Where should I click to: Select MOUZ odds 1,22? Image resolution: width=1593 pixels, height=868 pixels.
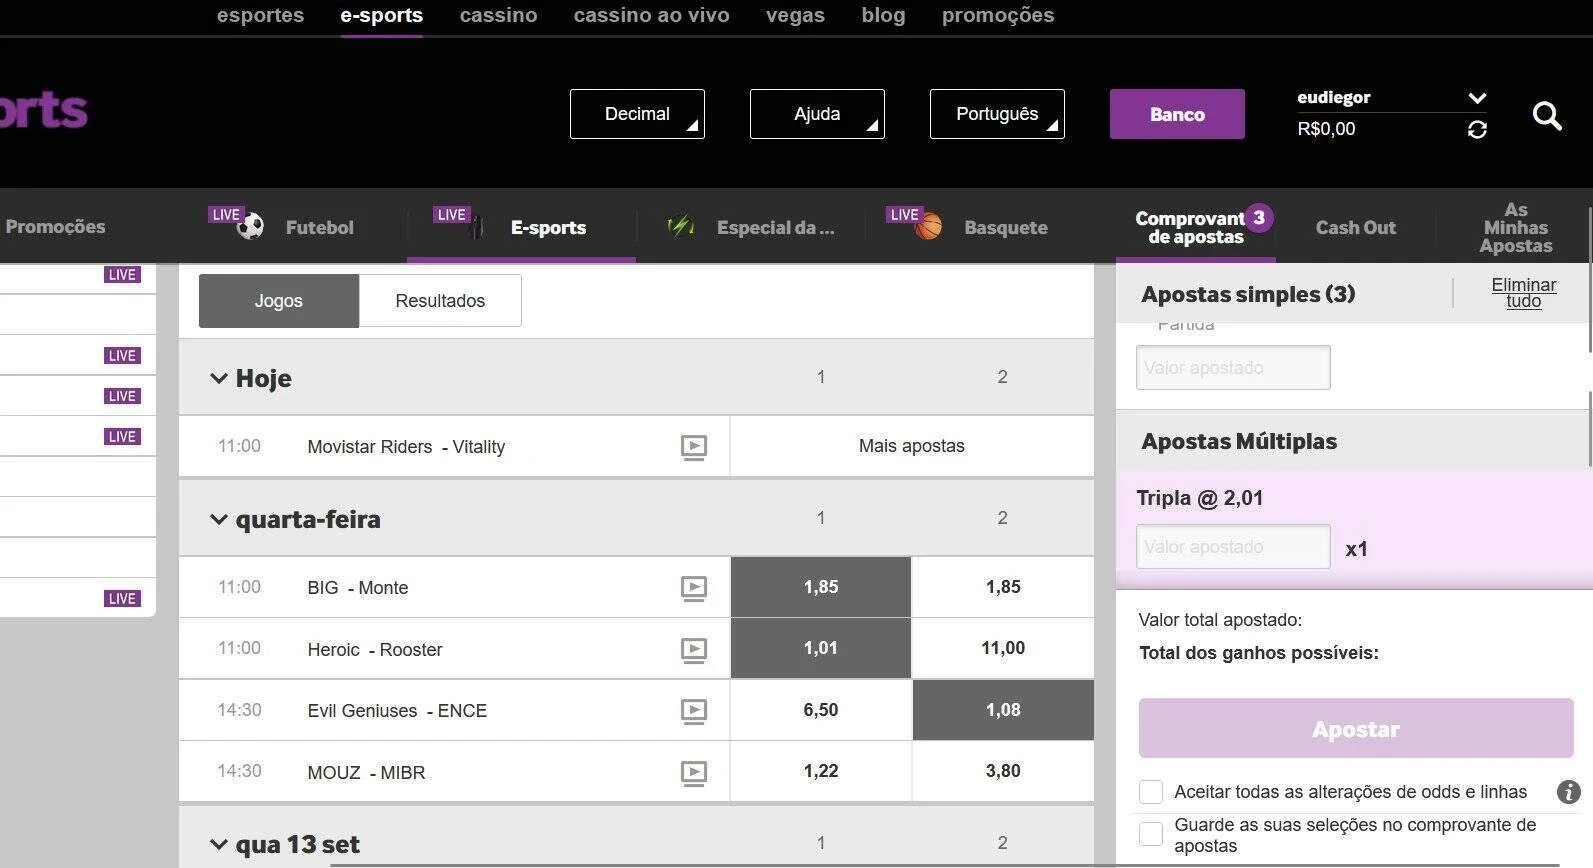[821, 771]
